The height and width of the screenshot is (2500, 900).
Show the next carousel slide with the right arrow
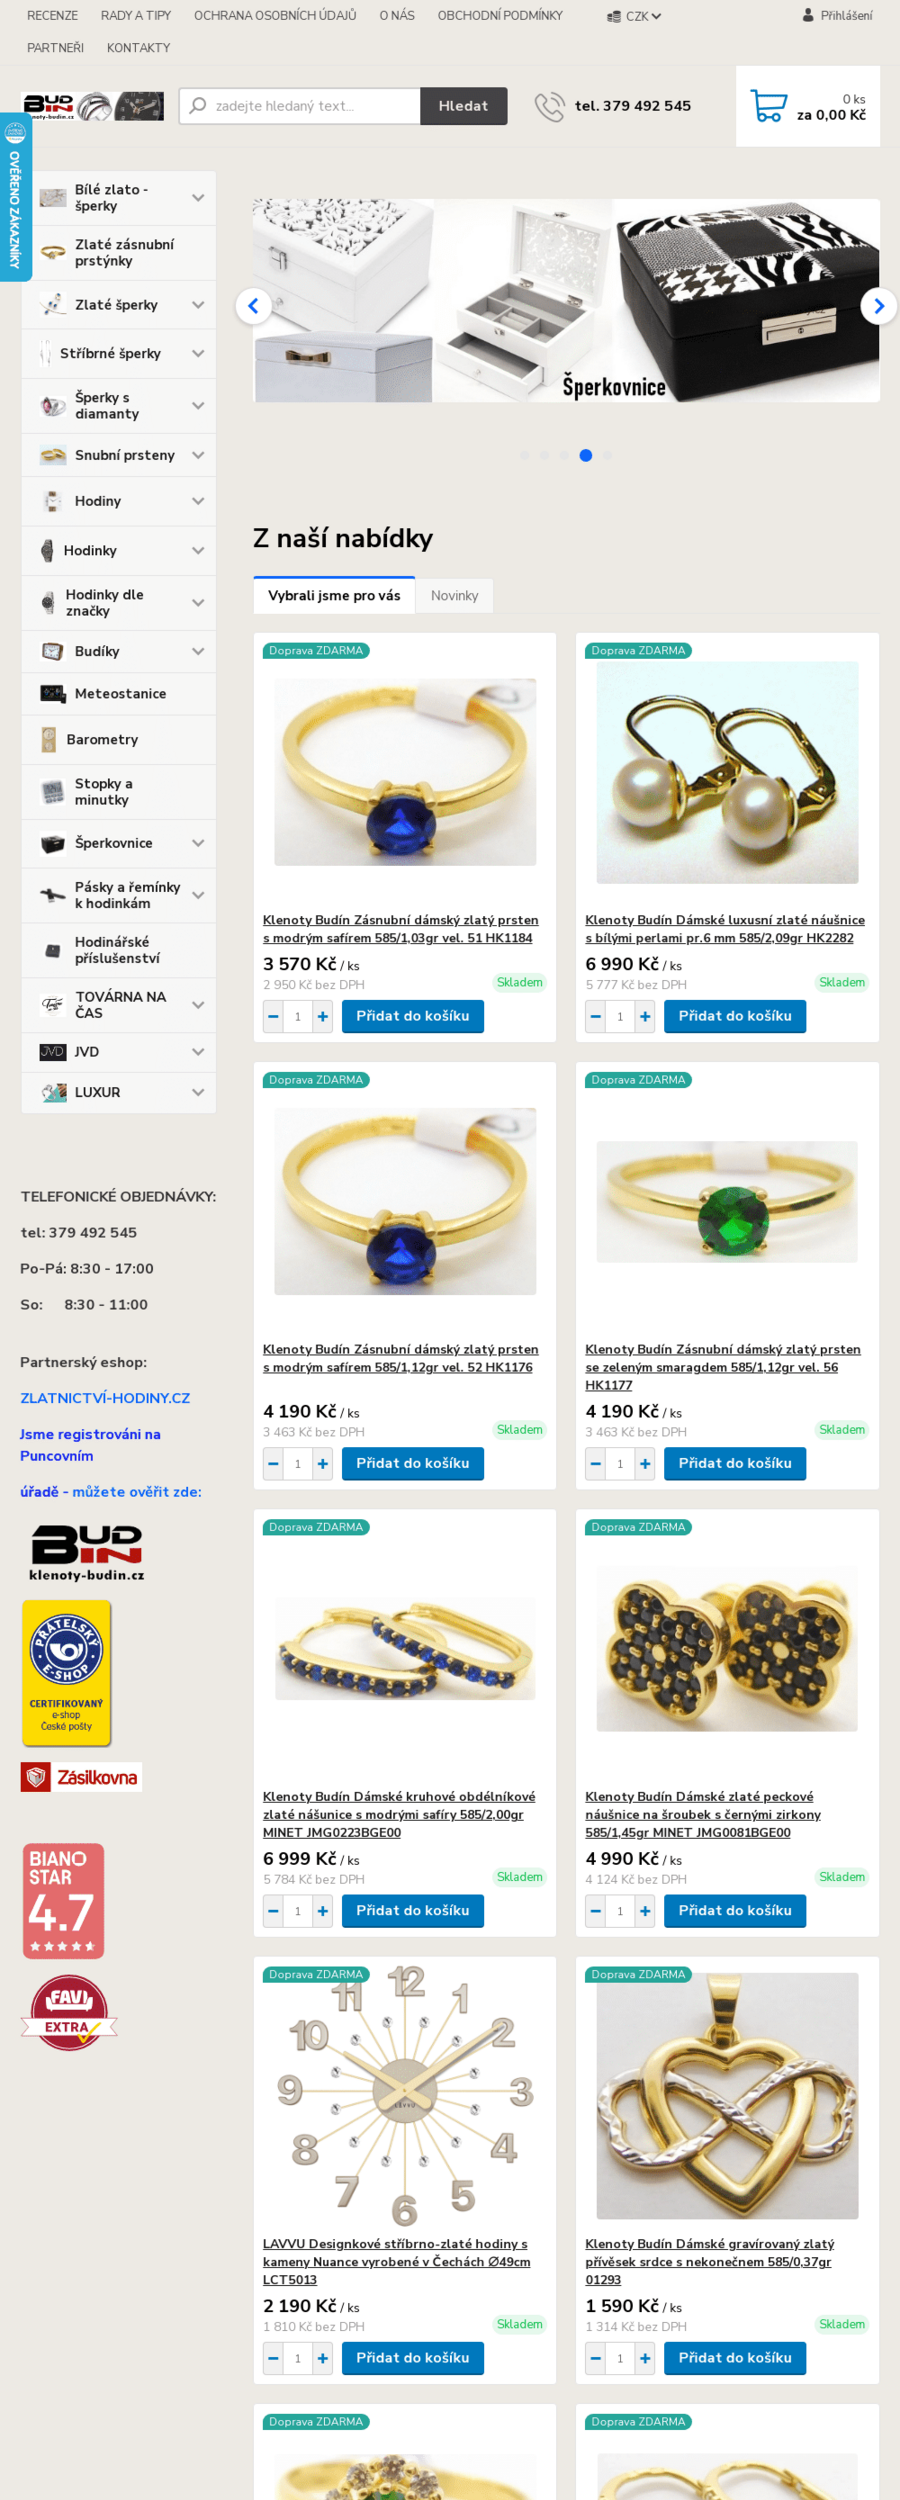[878, 306]
